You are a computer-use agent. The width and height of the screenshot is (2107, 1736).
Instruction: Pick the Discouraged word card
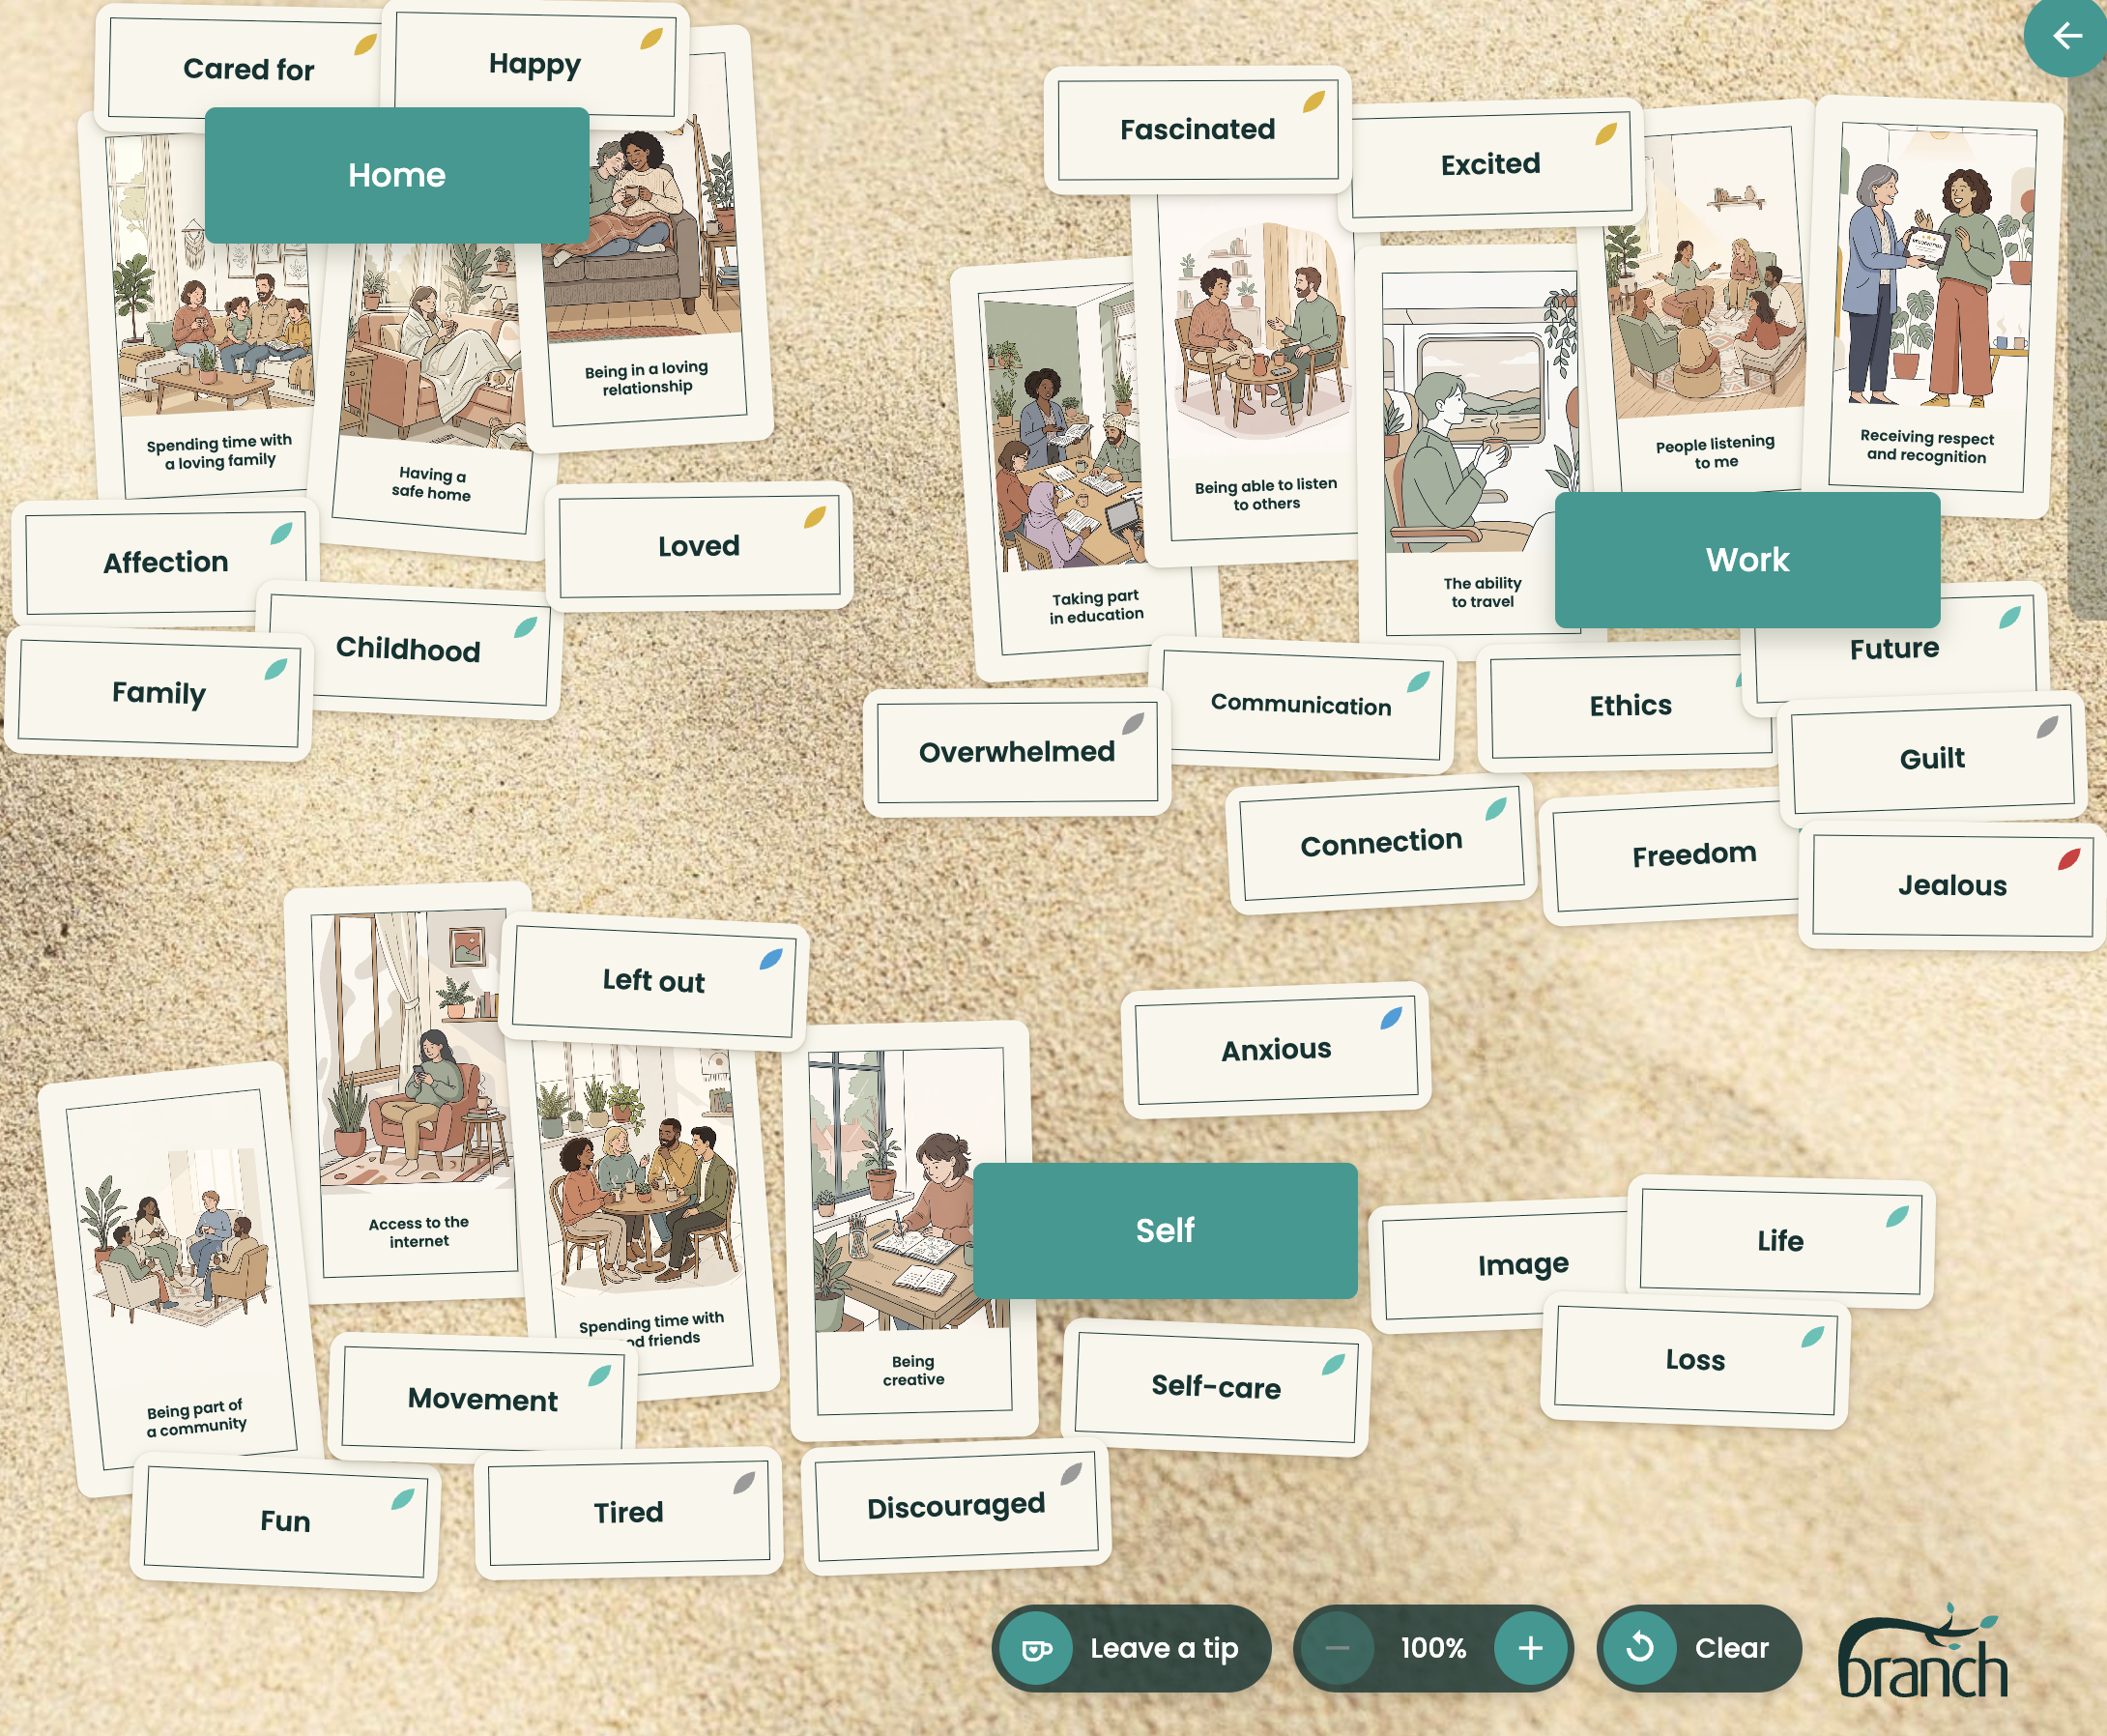[x=956, y=1506]
